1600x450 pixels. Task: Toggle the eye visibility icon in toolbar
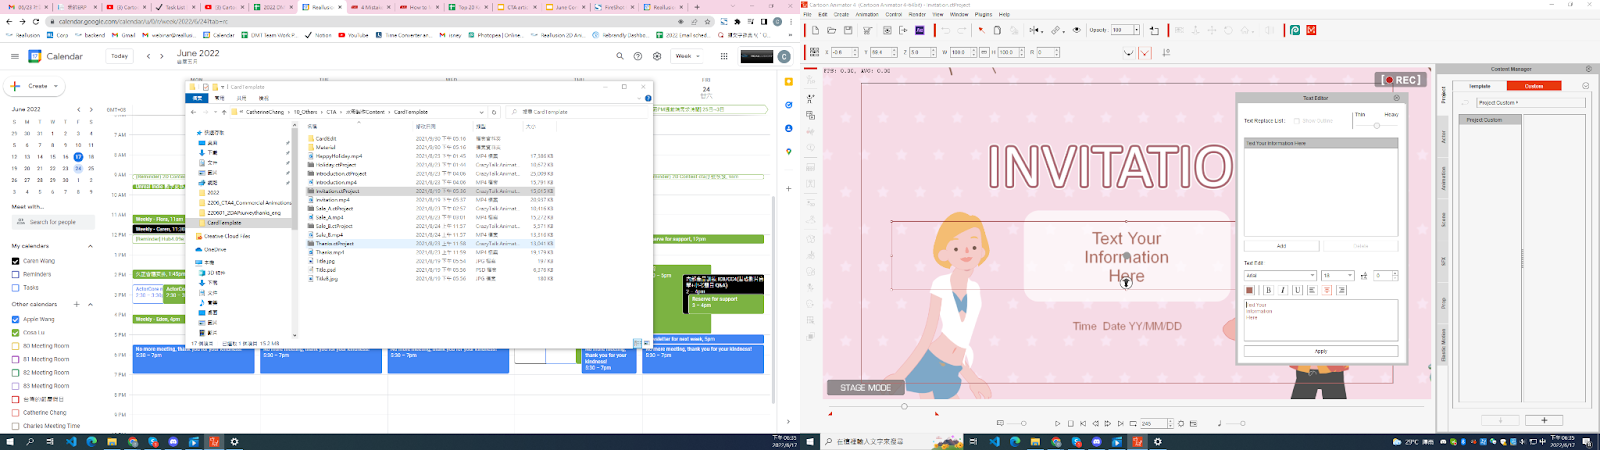[1077, 30]
